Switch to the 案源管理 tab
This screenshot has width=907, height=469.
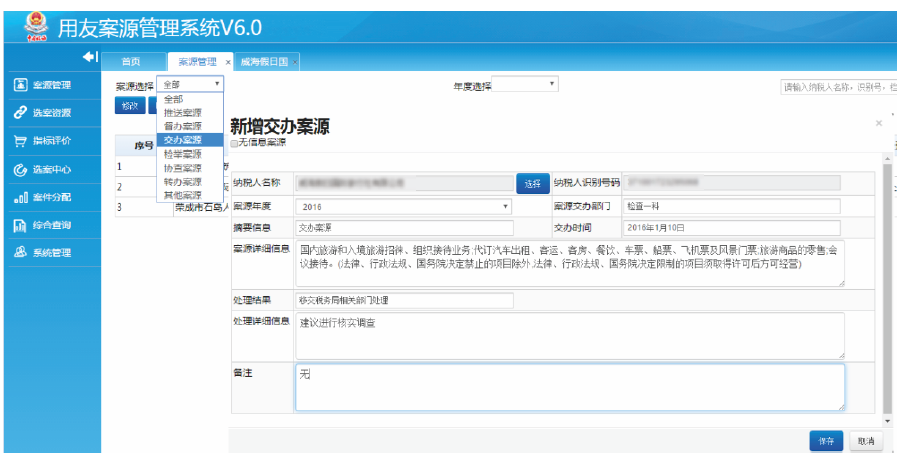(197, 62)
